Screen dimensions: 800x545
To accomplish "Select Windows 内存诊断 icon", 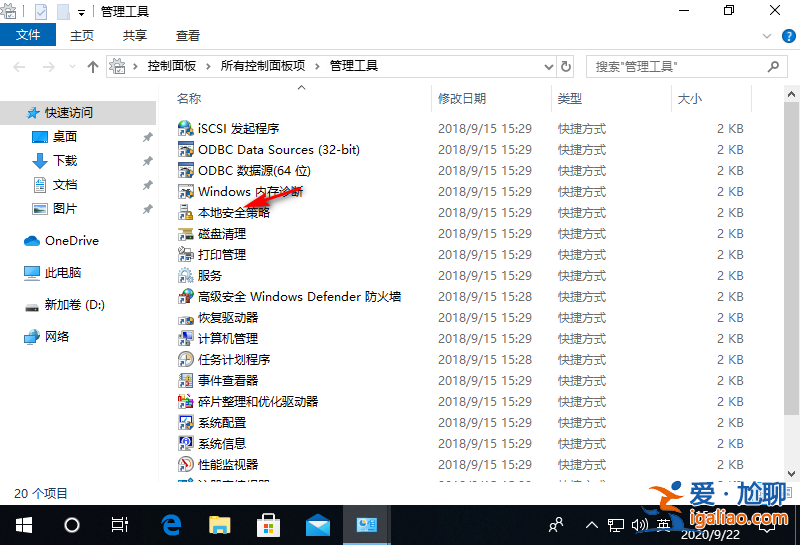I will point(185,191).
